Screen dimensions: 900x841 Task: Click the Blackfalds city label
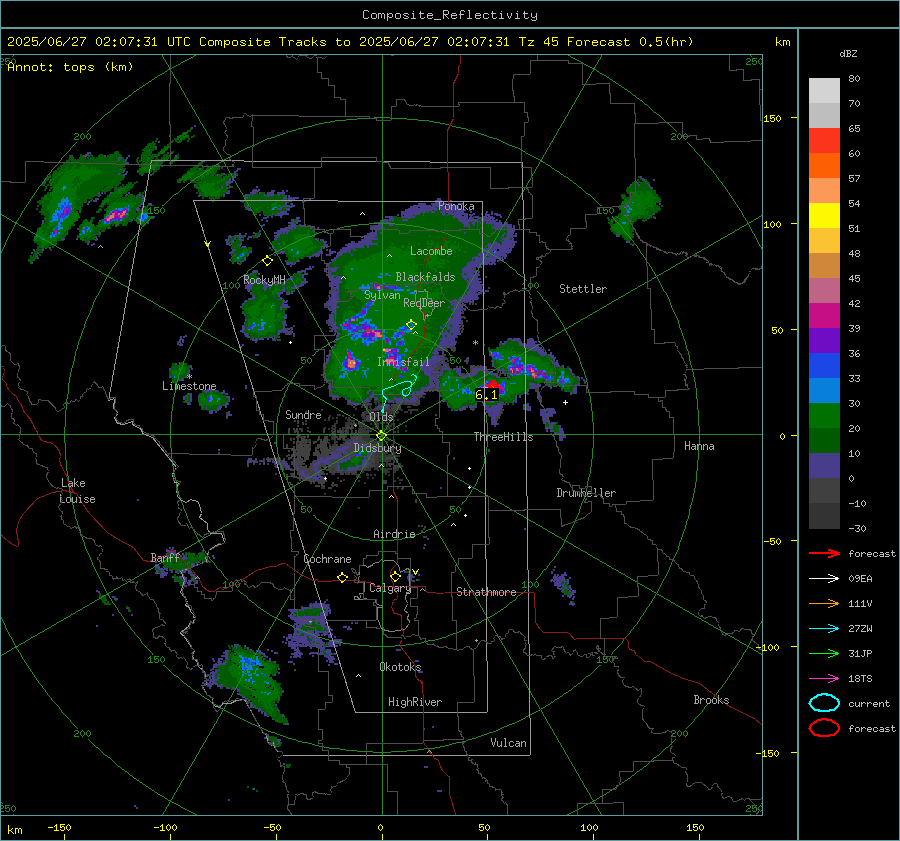pos(425,277)
